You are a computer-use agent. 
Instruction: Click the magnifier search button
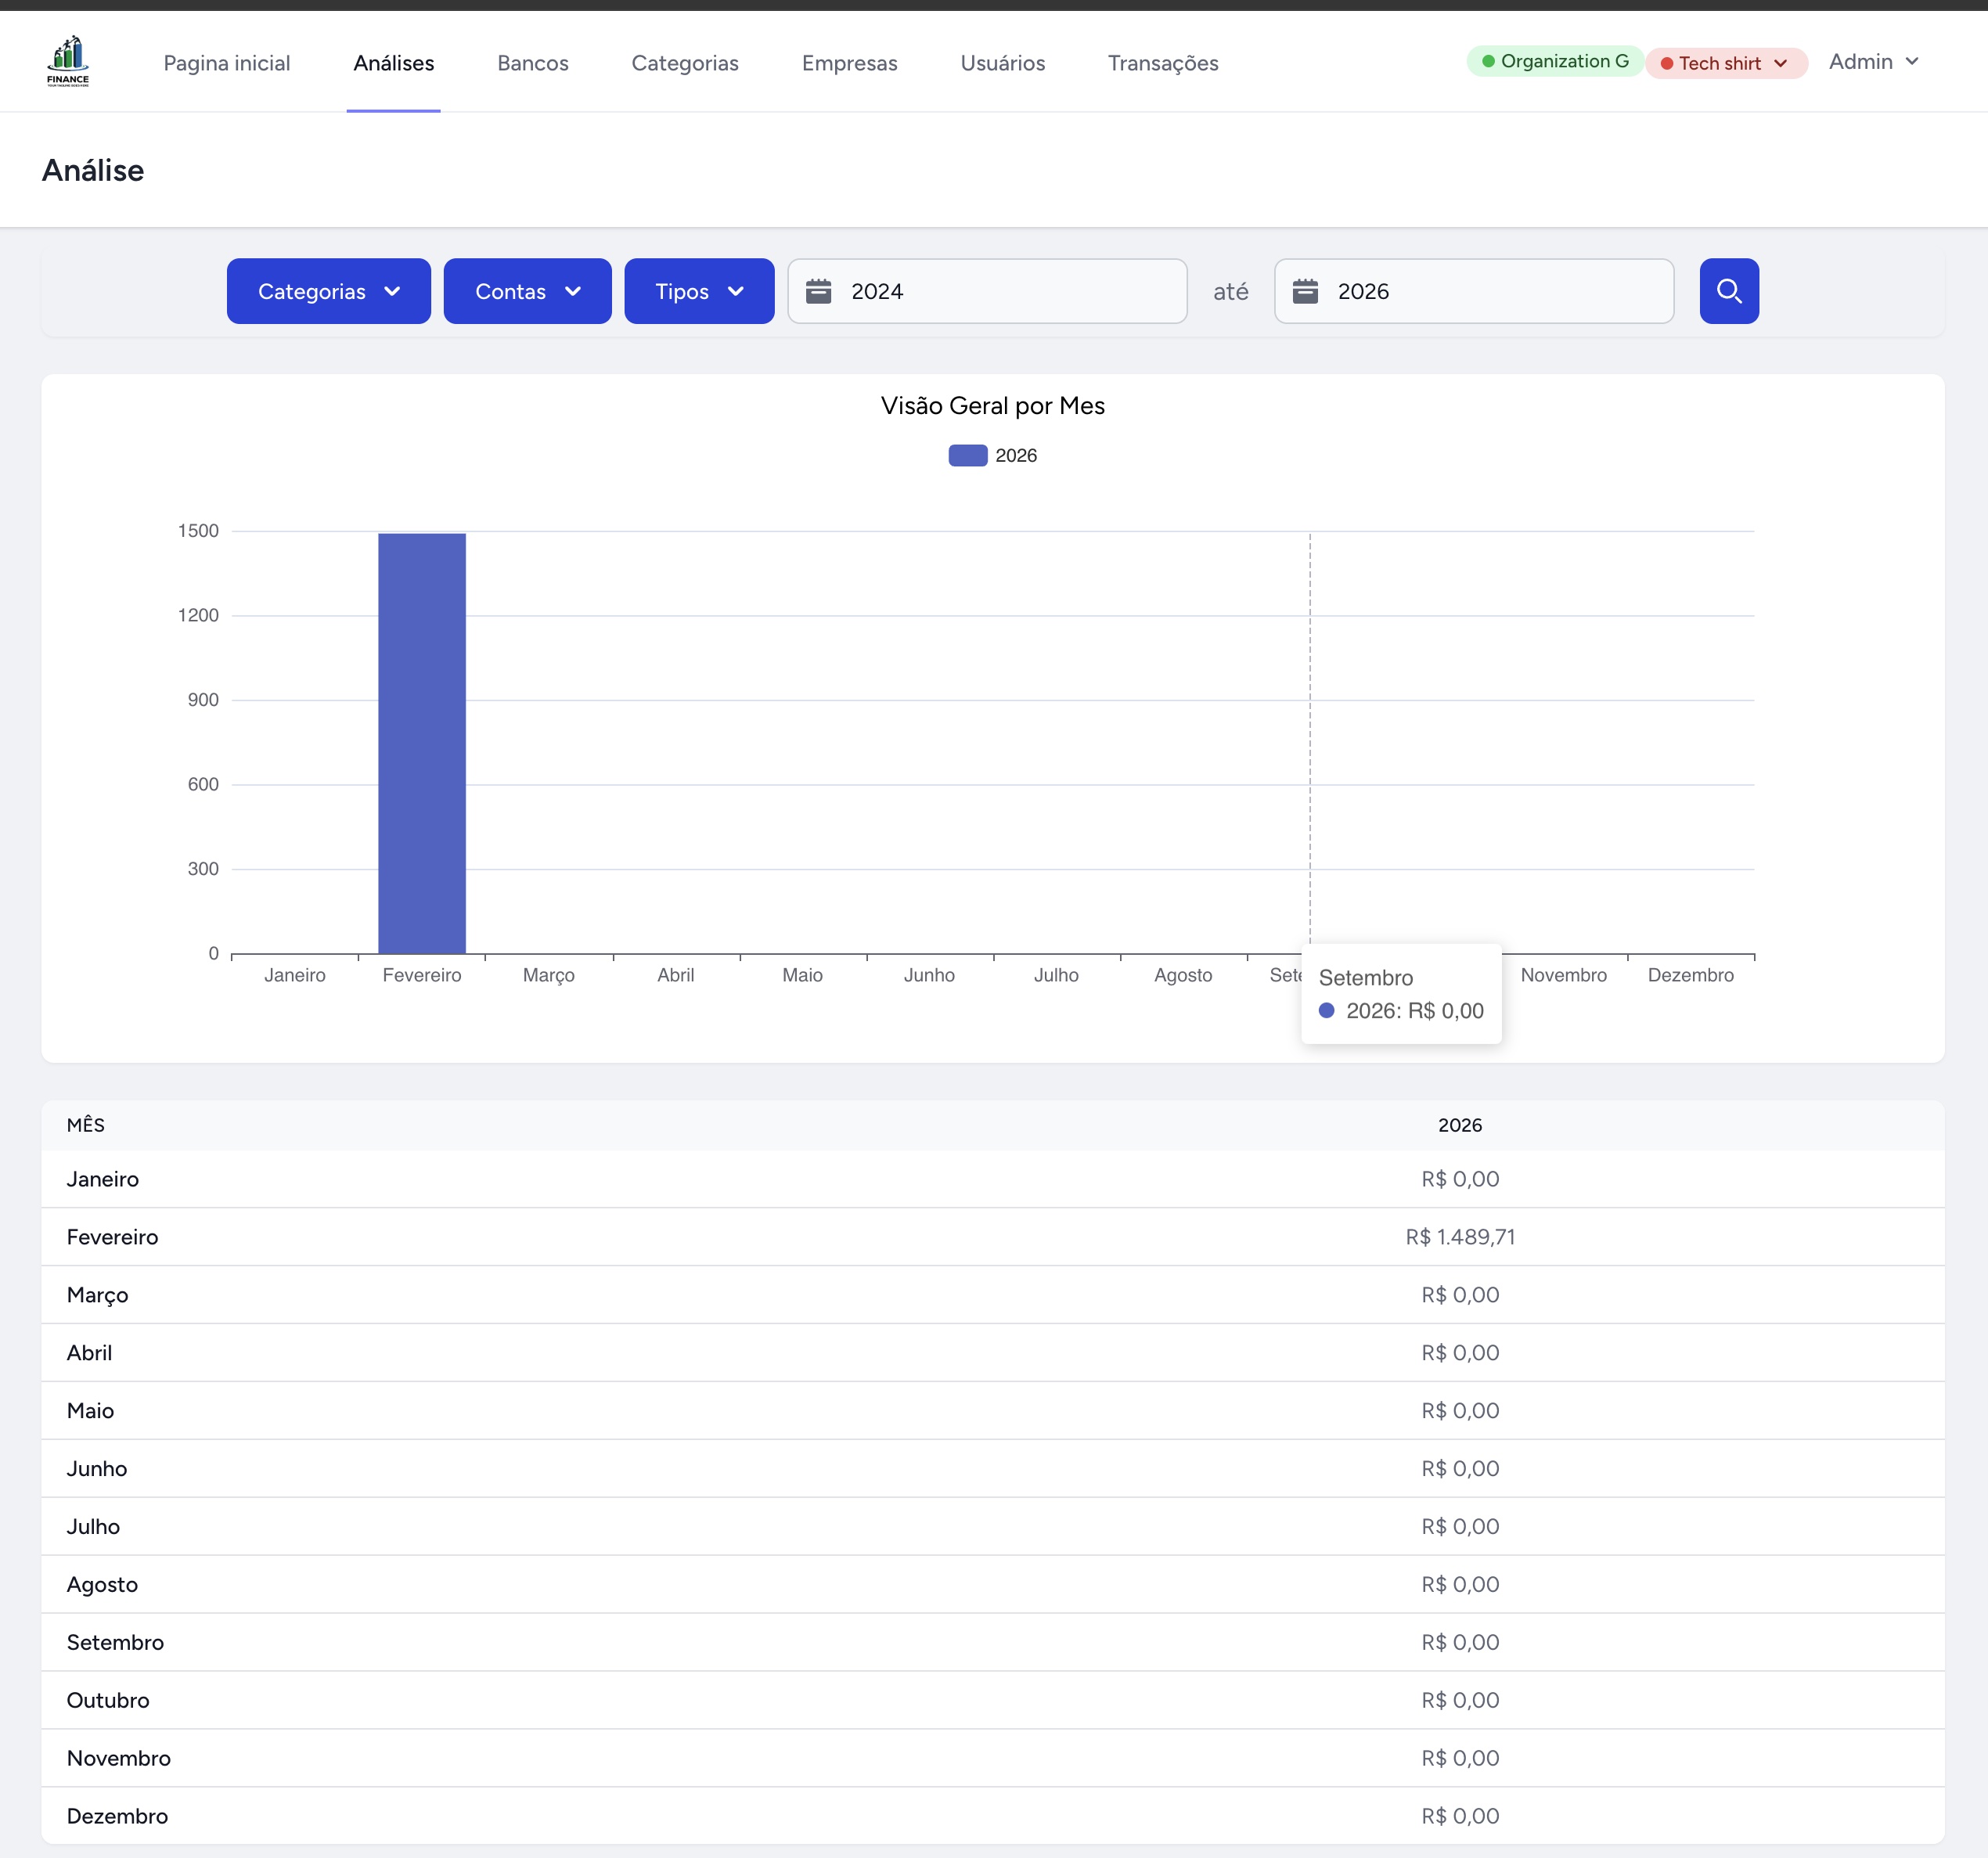1729,291
